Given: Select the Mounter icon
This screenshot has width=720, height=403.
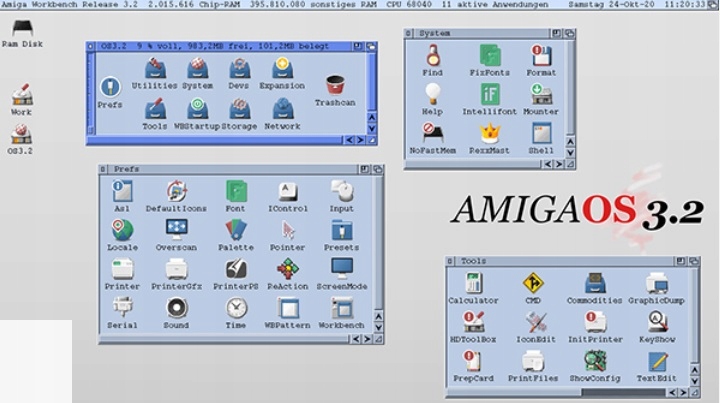Looking at the screenshot, I should 541,94.
